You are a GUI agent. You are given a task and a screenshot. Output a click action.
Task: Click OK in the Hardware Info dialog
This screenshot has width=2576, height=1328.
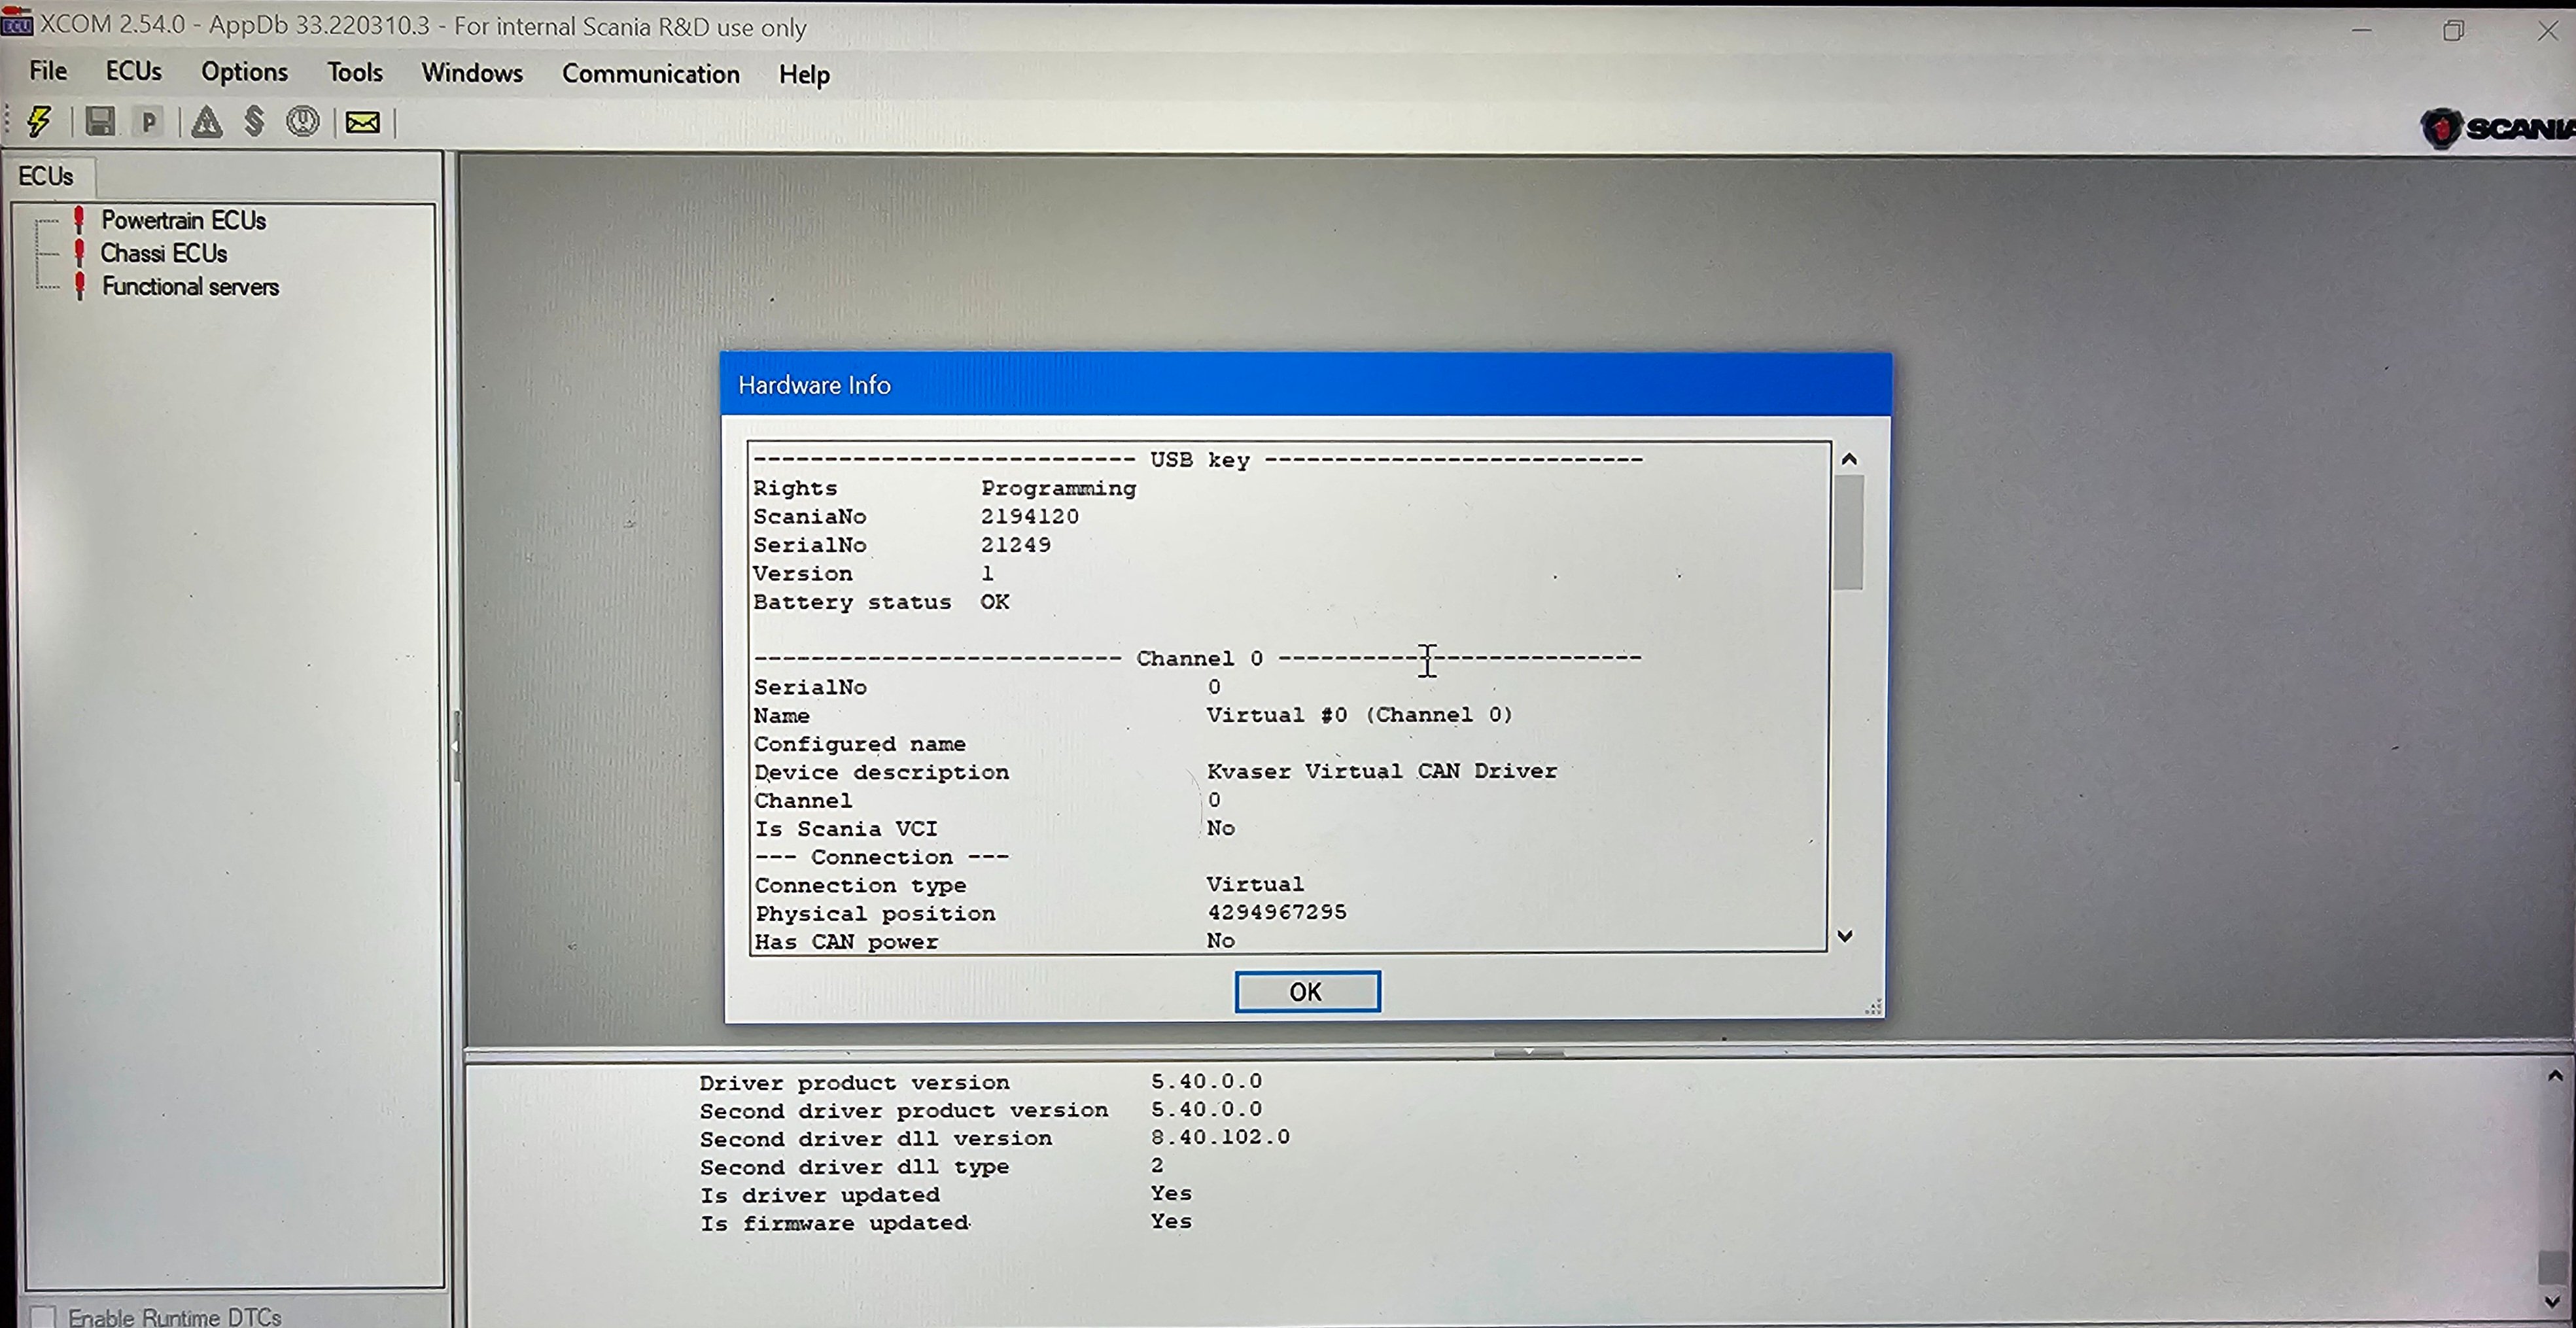coord(1307,991)
